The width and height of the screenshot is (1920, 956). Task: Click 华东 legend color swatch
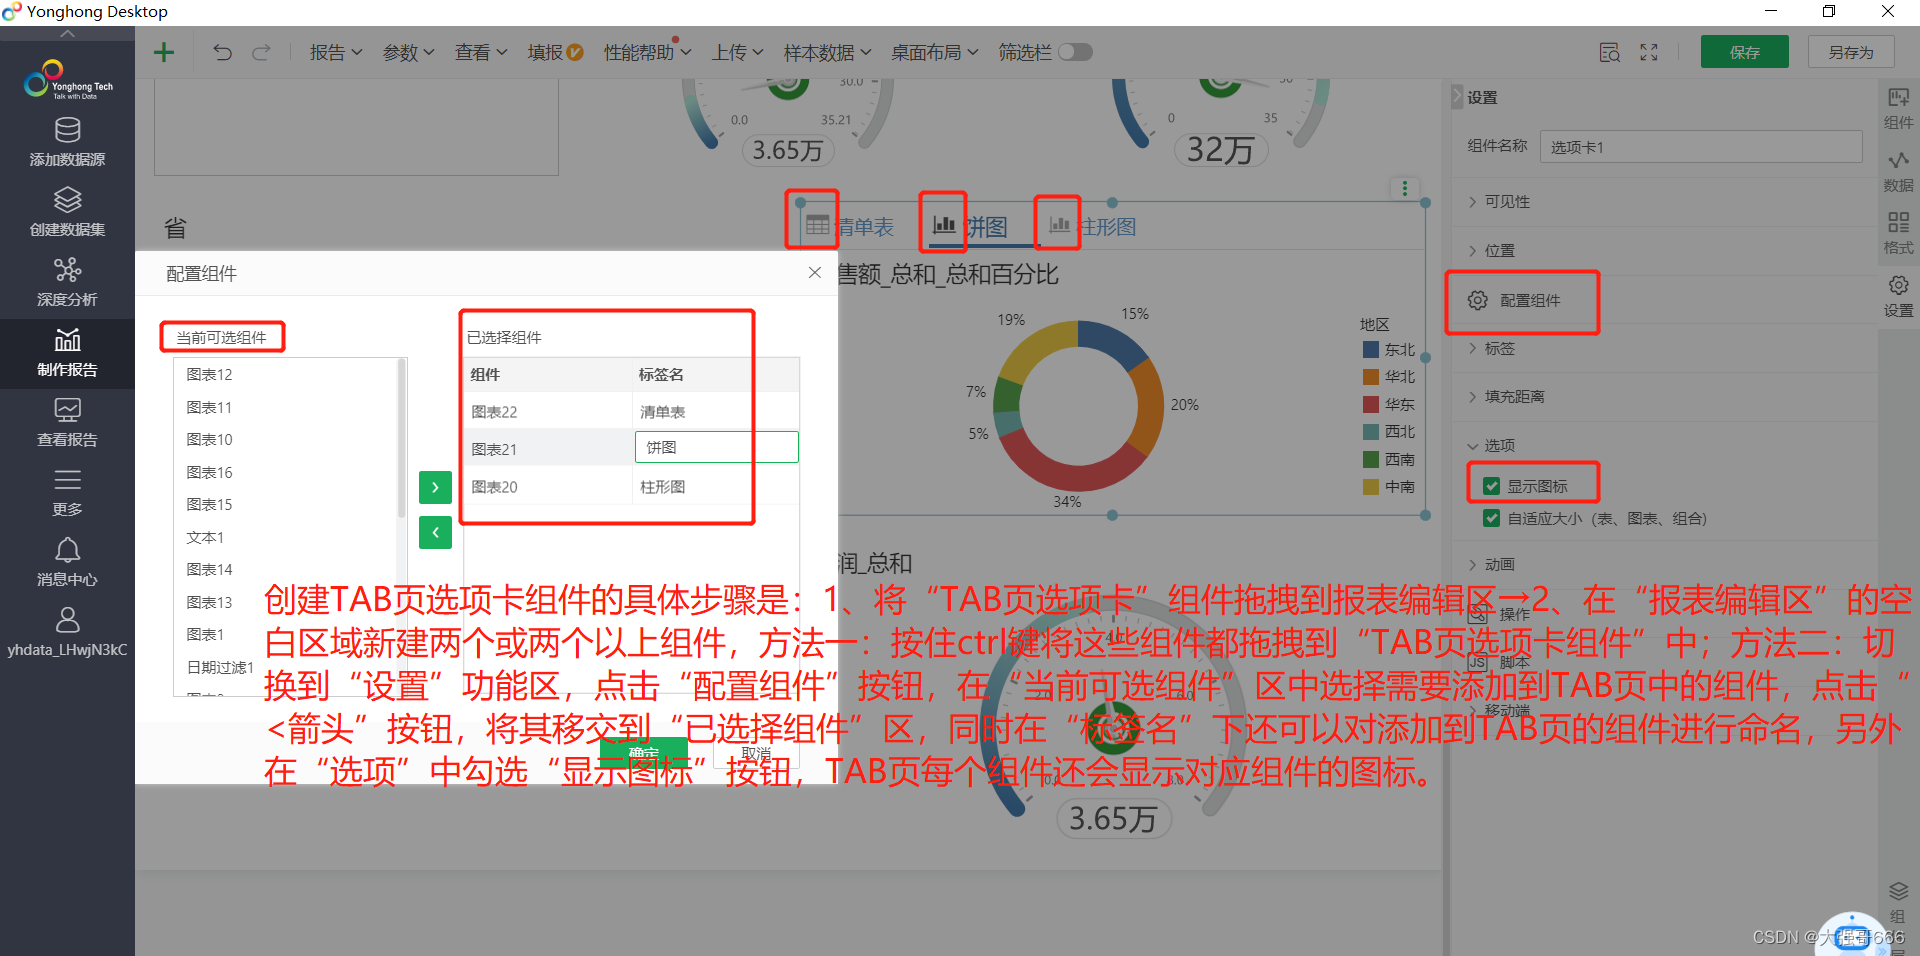tap(1371, 404)
